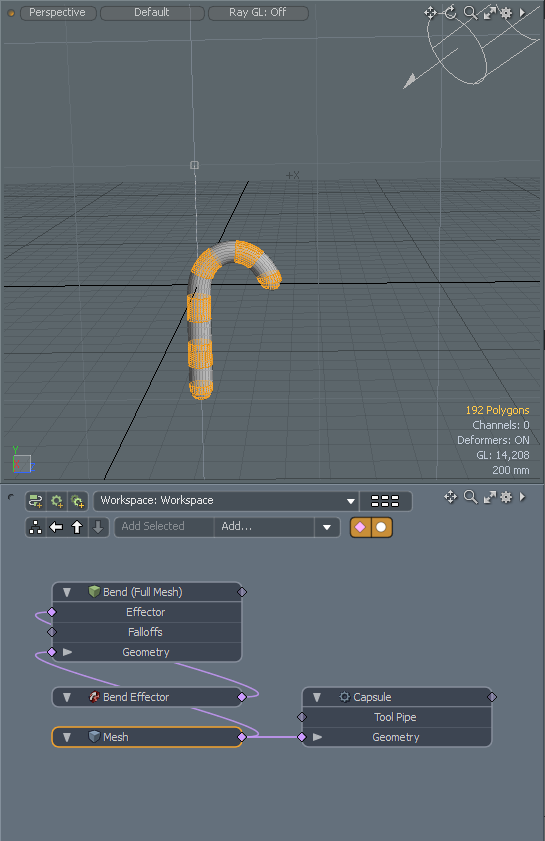Viewport: 545px width, 841px height.
Task: Click the schematic hierarchy tree icon
Action: pyautogui.click(x=35, y=527)
